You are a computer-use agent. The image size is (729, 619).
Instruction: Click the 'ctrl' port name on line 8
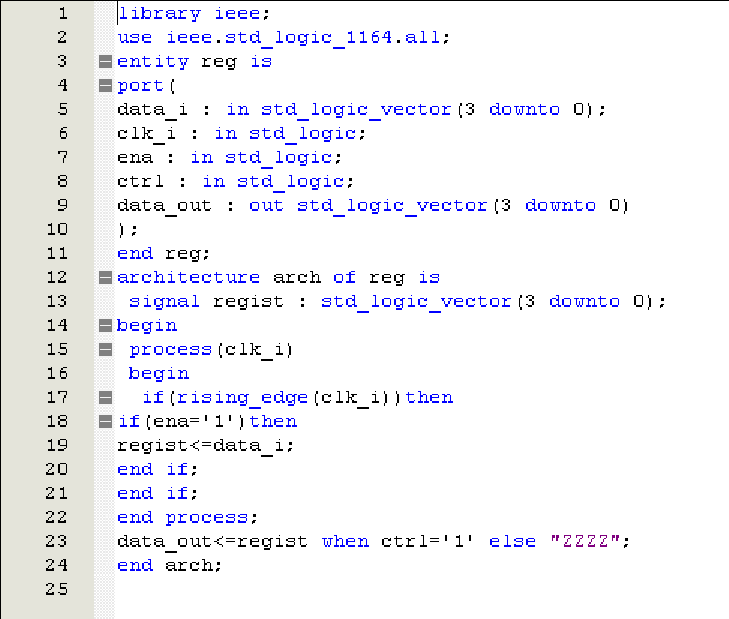pyautogui.click(x=140, y=181)
